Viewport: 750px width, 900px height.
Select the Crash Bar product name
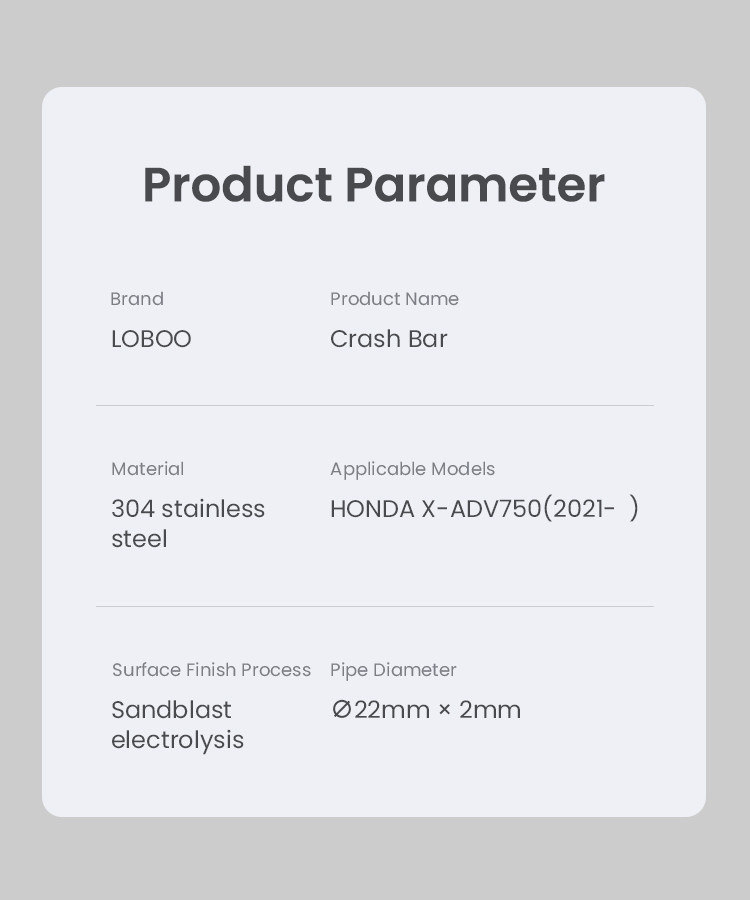pos(388,339)
